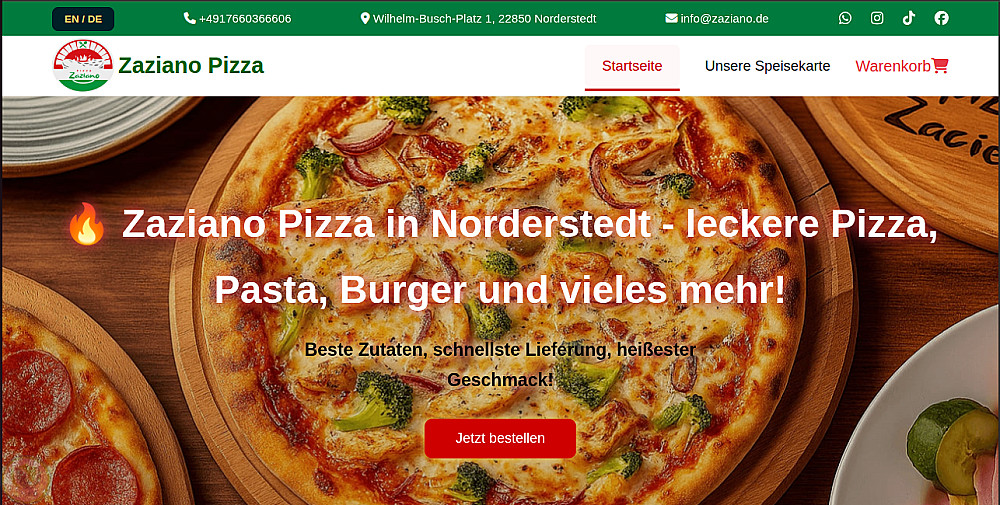
Task: Open the Instagram icon link
Action: click(877, 18)
